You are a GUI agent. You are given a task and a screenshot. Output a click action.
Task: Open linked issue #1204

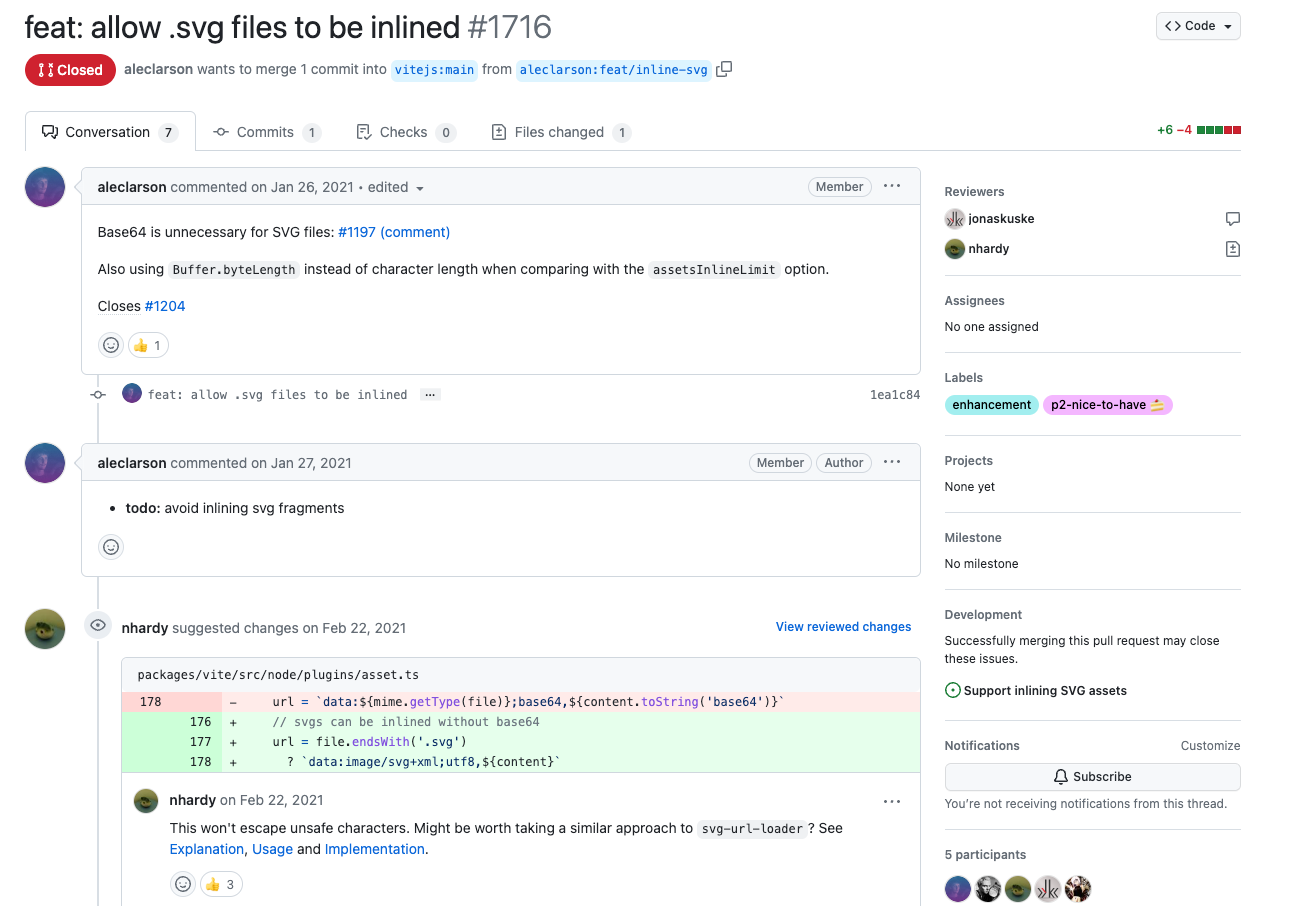click(164, 305)
